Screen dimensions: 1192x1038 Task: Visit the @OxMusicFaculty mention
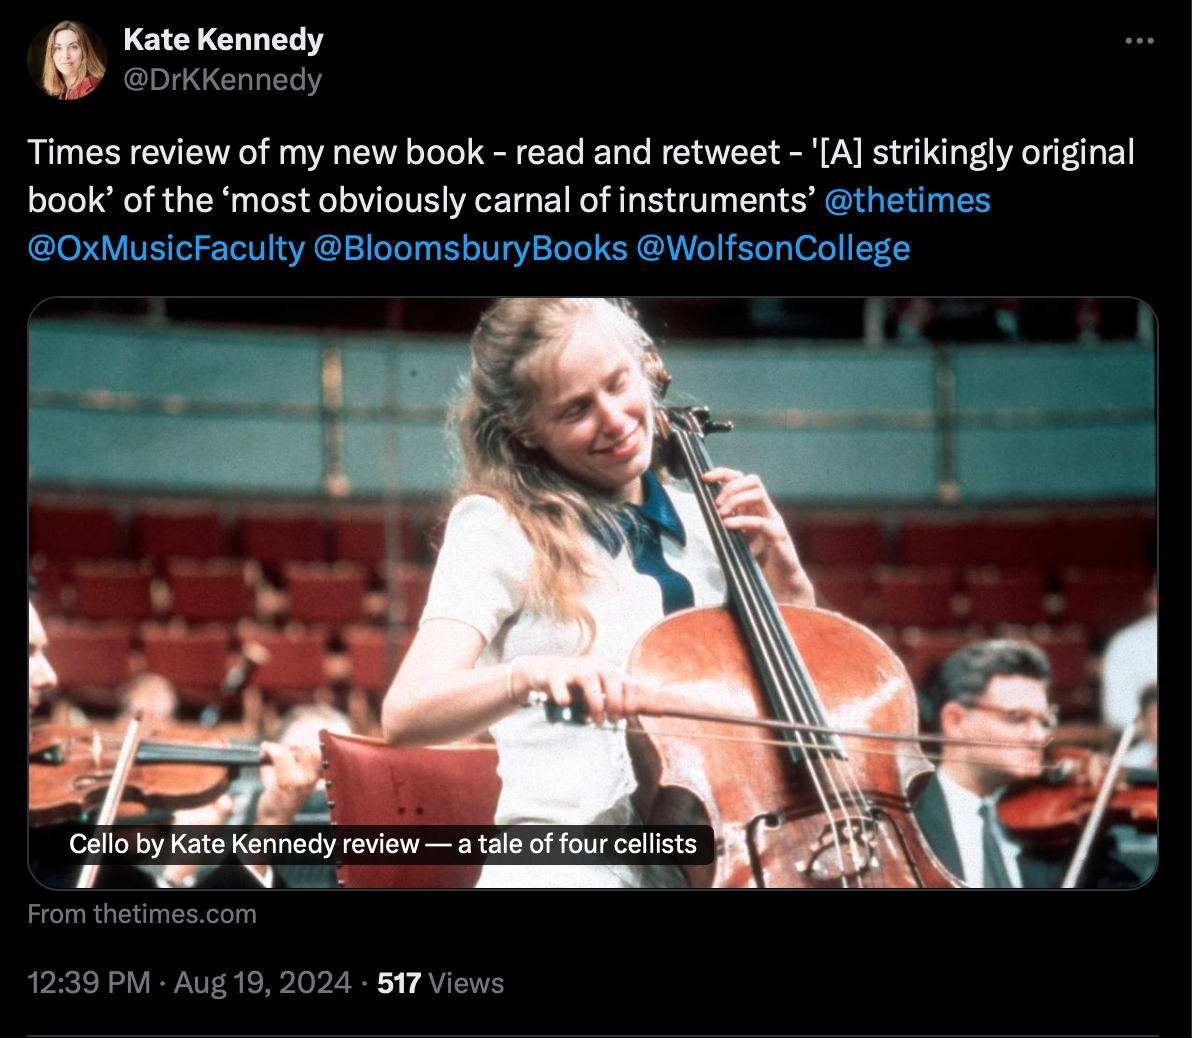pyautogui.click(x=166, y=248)
